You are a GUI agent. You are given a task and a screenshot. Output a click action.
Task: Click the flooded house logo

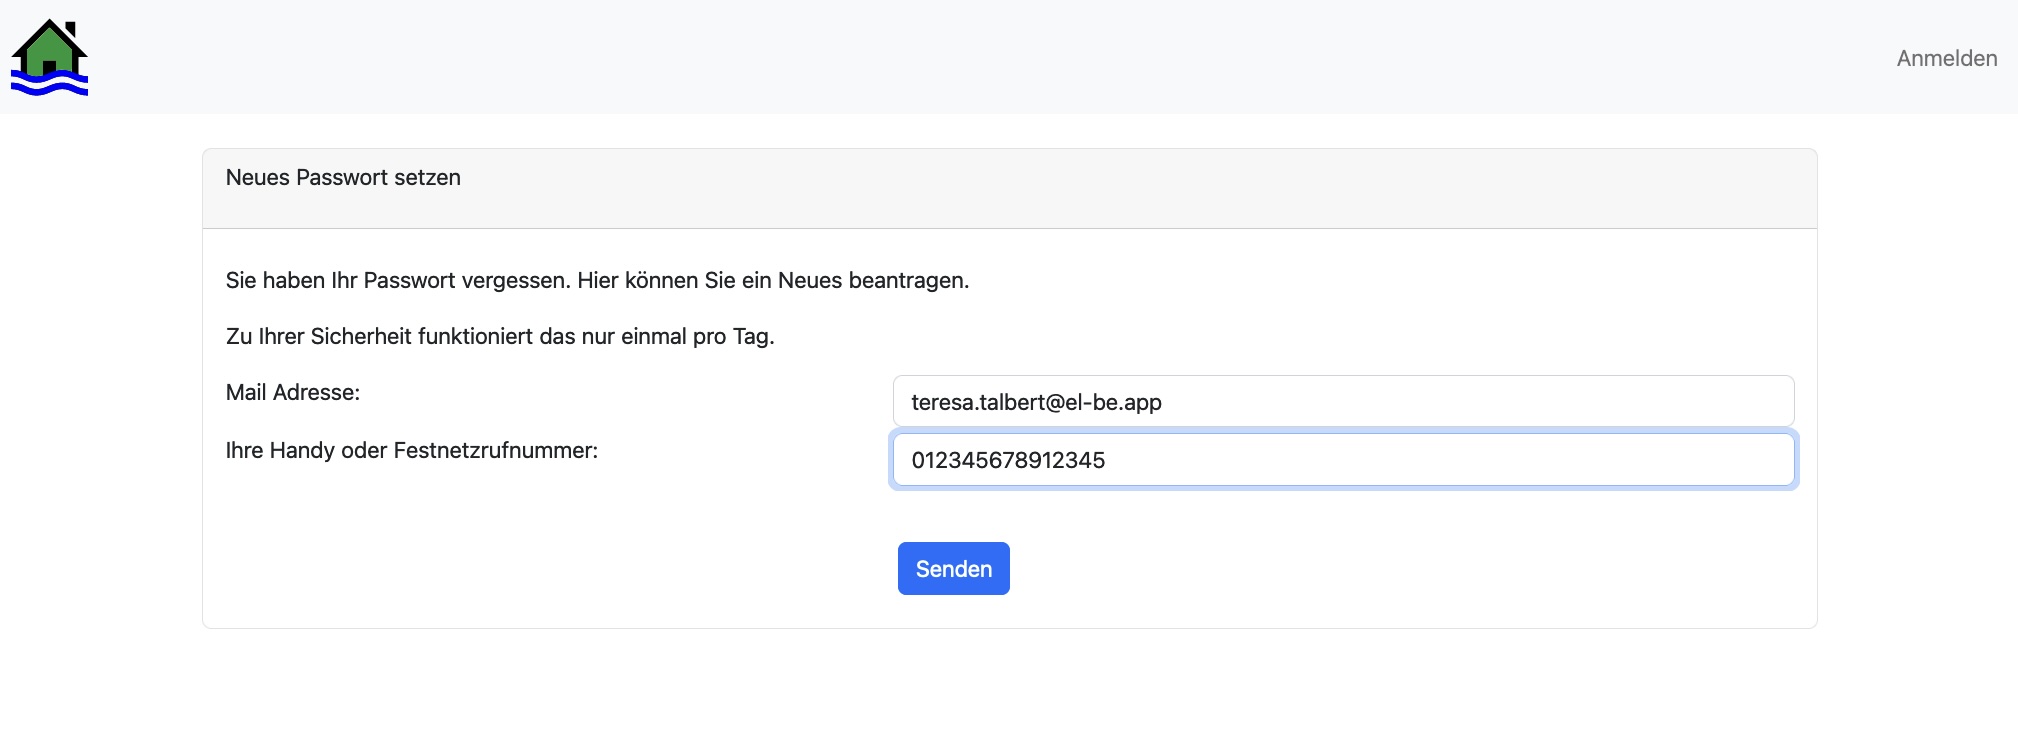tap(49, 57)
